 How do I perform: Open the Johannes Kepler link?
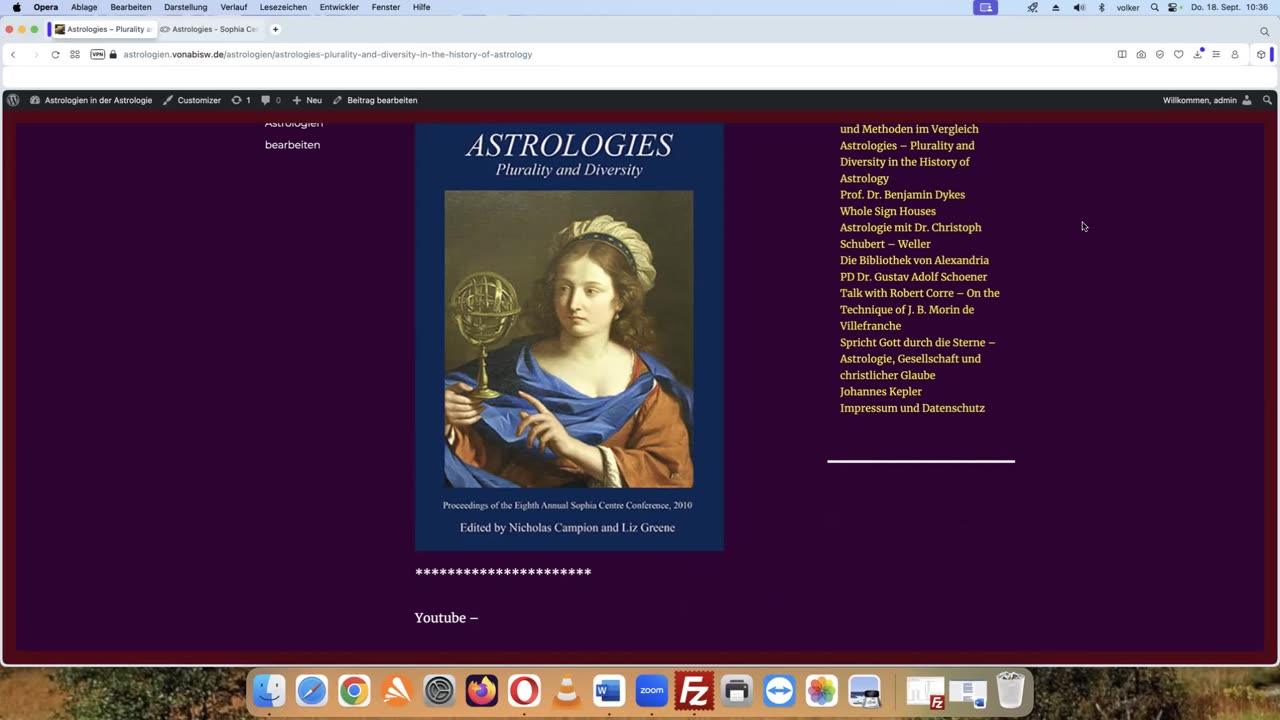pyautogui.click(x=881, y=392)
